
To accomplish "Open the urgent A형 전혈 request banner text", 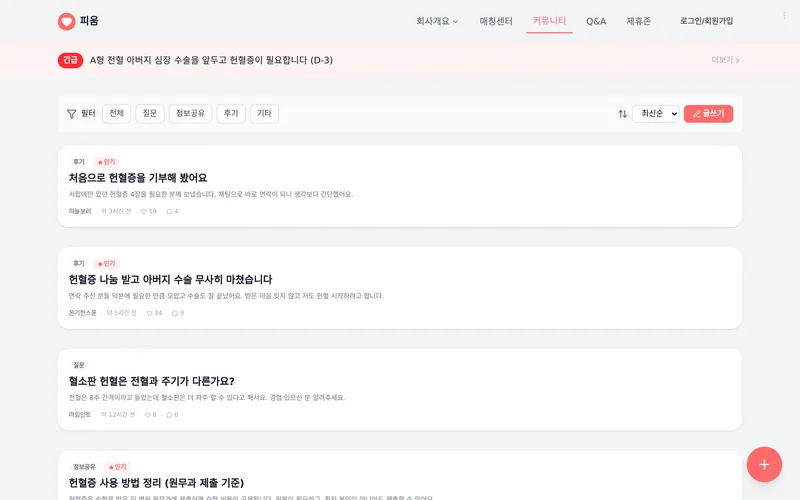I will [211, 60].
